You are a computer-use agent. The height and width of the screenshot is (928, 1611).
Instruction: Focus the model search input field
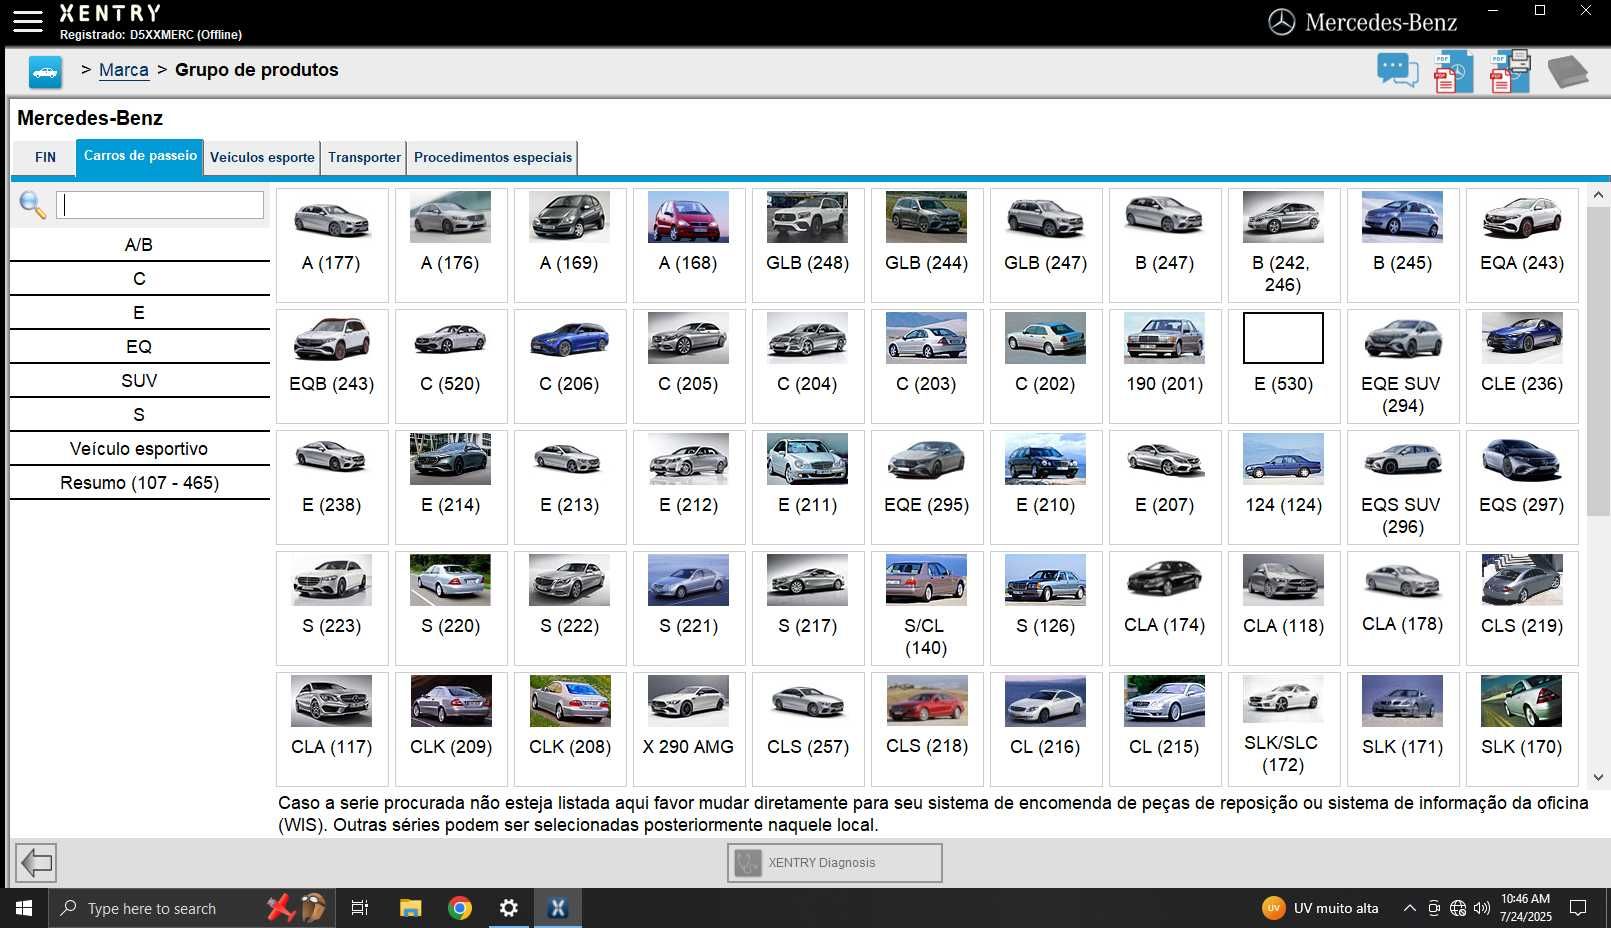tap(160, 205)
